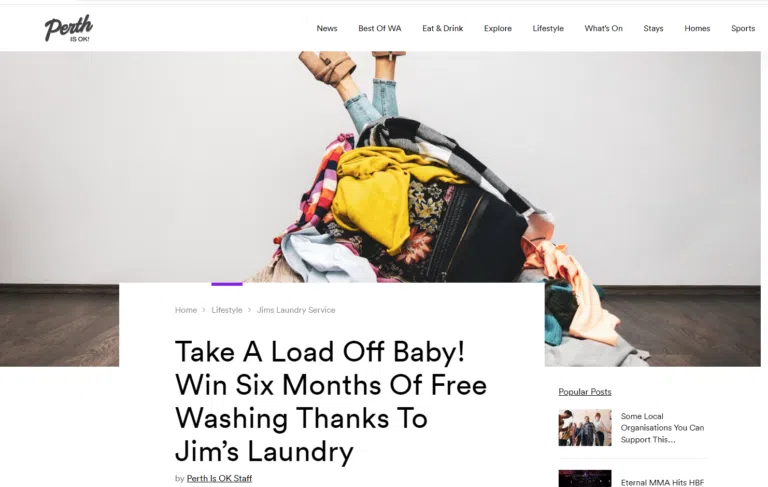Open the Eternal MMA post thumbnail
Viewport: 768px width, 487px height.
pyautogui.click(x=585, y=479)
